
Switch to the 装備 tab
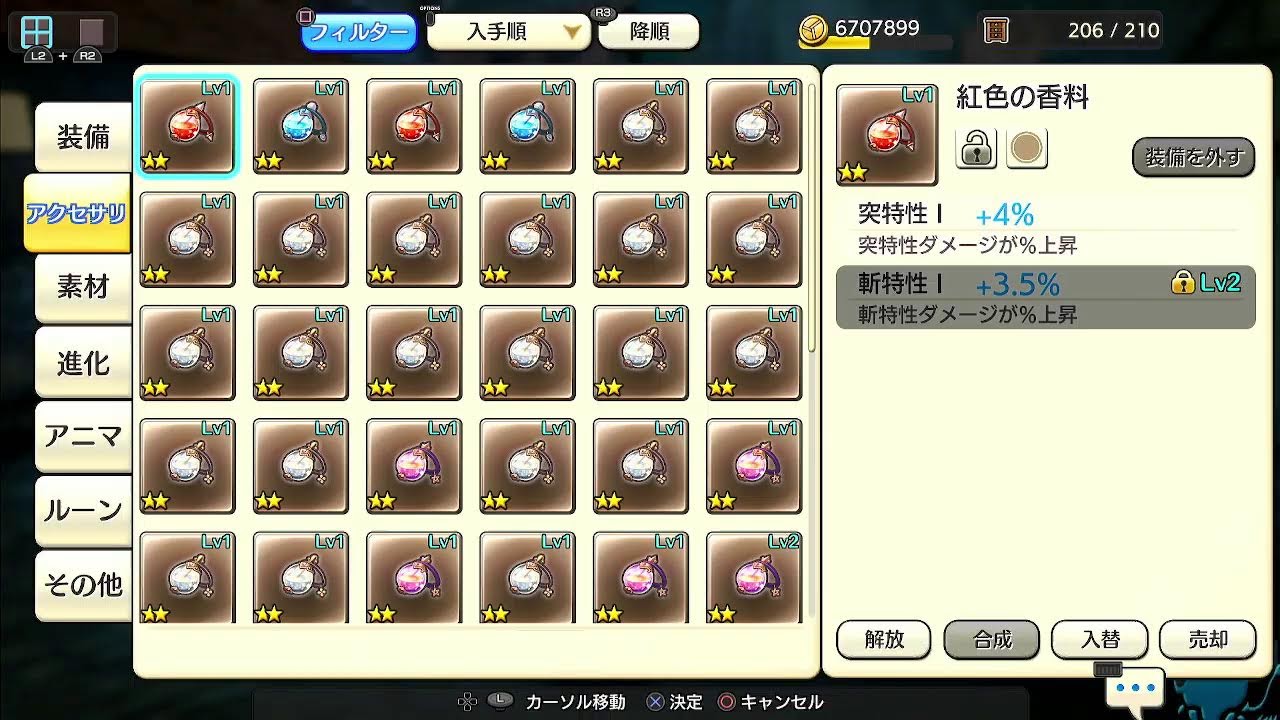[x=83, y=137]
